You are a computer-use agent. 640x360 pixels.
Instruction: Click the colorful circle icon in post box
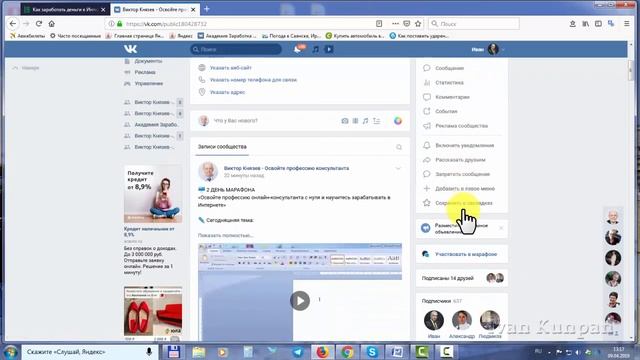[398, 121]
